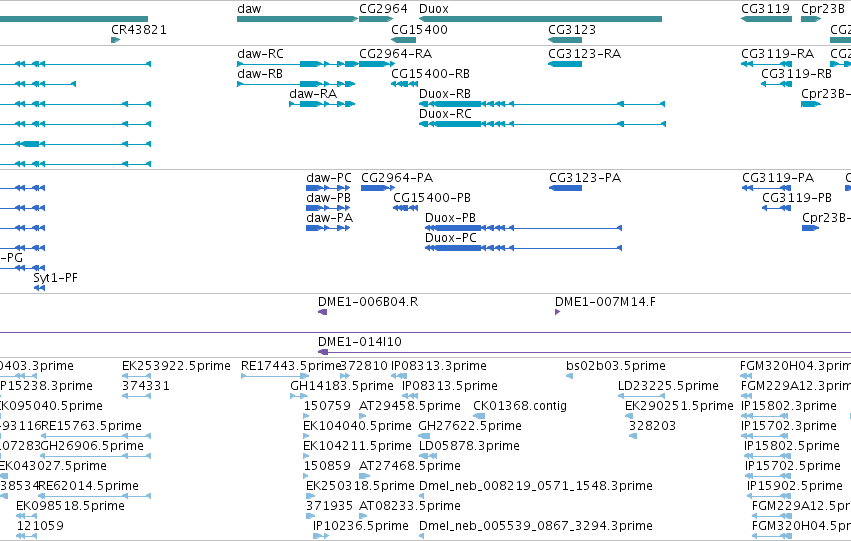Click the Duox-PC protein feature

(523, 248)
